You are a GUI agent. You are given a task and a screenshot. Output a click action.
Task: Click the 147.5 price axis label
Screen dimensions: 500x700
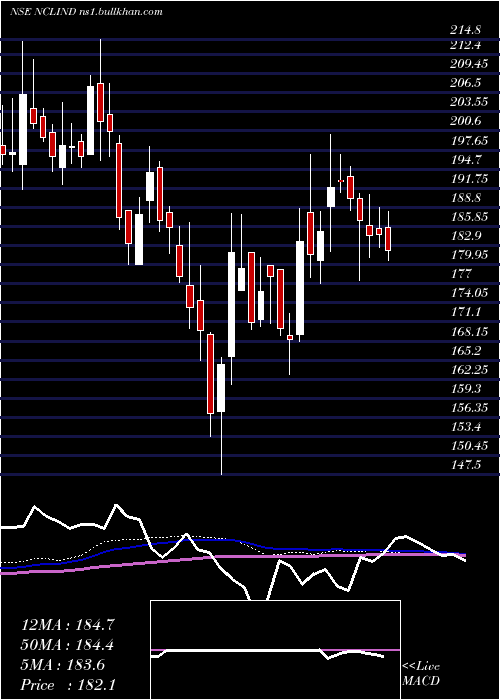(466, 465)
